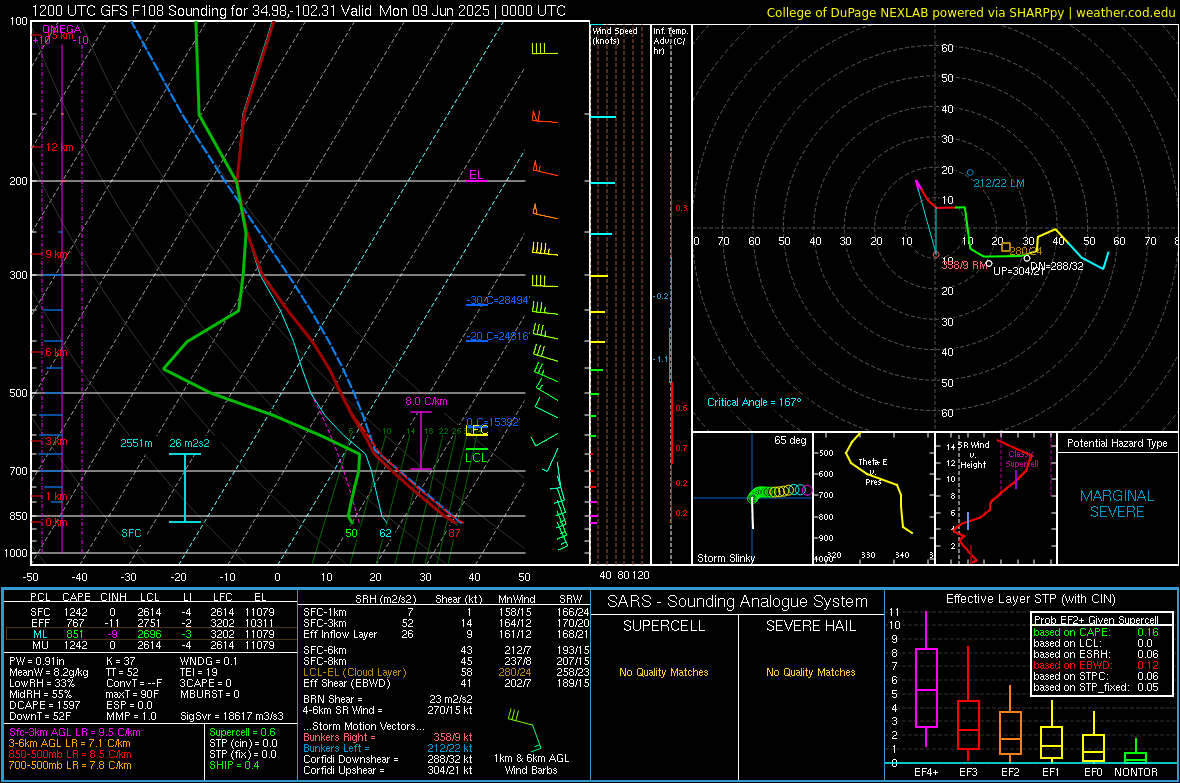The width and height of the screenshot is (1180, 783).
Task: Click the yellow LFC label on the skew-T
Action: pyautogui.click(x=476, y=430)
